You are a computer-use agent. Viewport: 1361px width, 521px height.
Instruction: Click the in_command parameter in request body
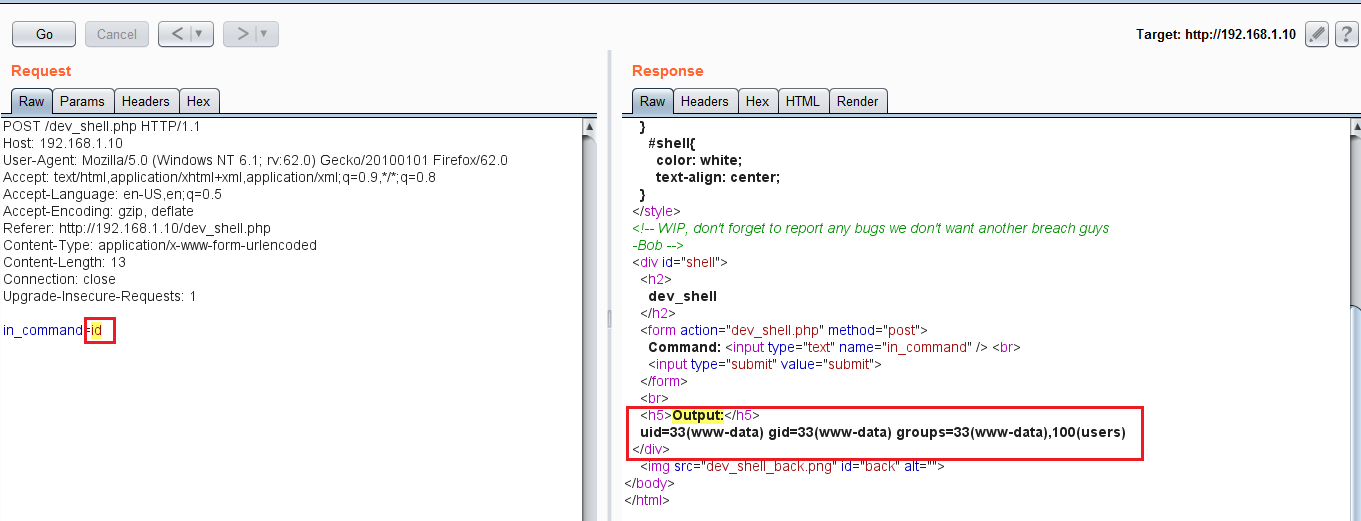click(42, 330)
